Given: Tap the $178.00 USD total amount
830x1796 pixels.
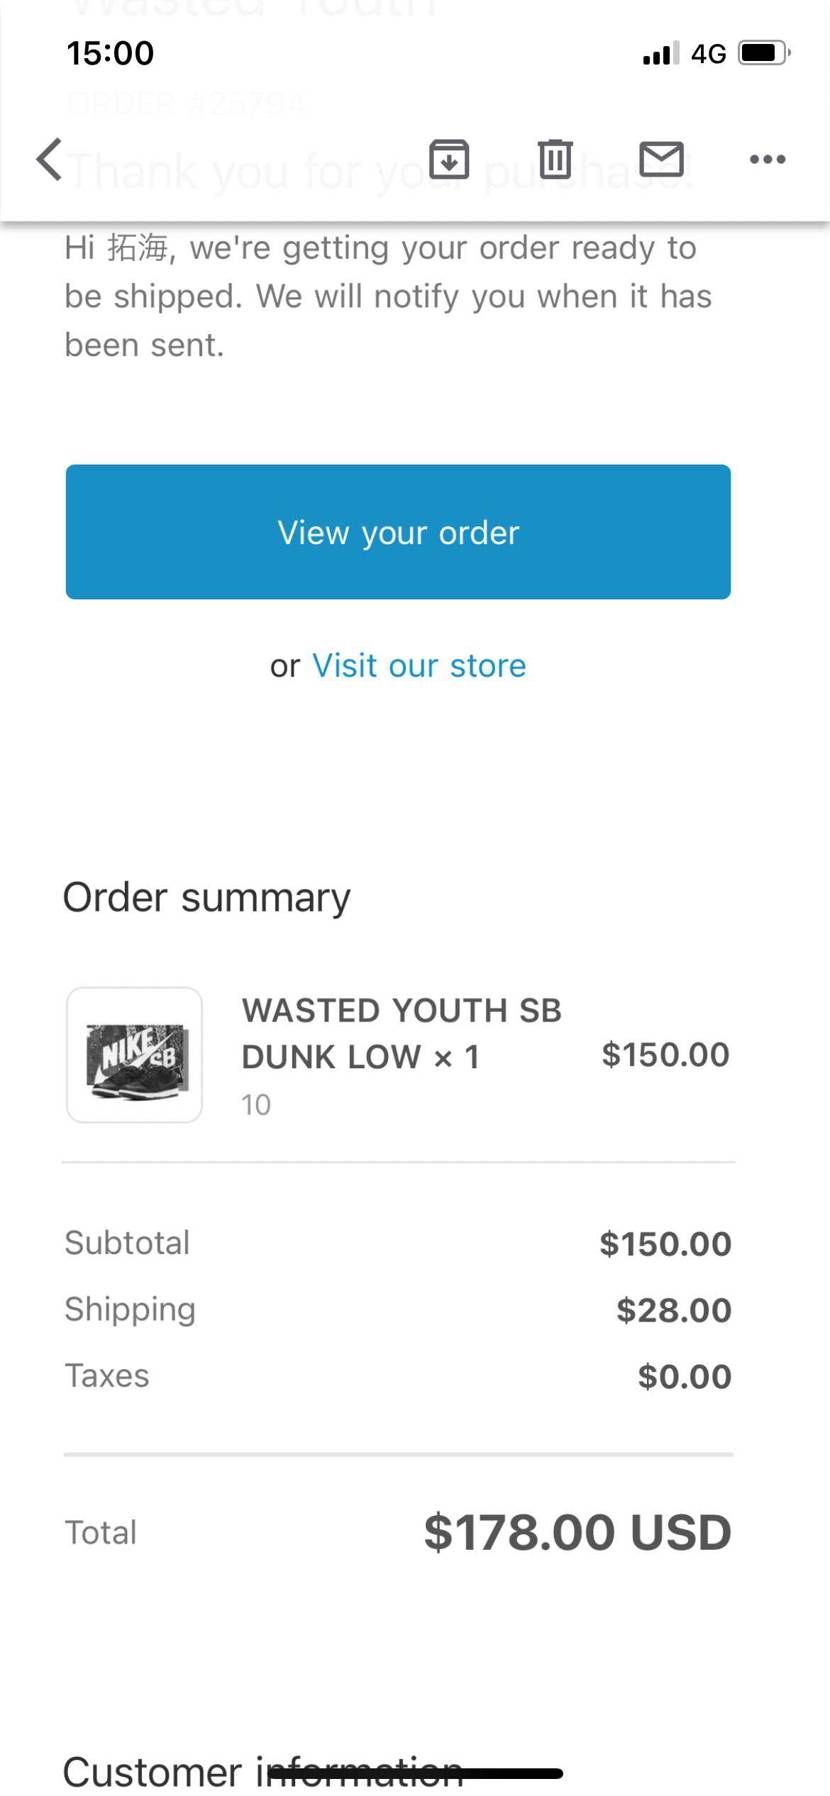Looking at the screenshot, I should (x=577, y=1532).
